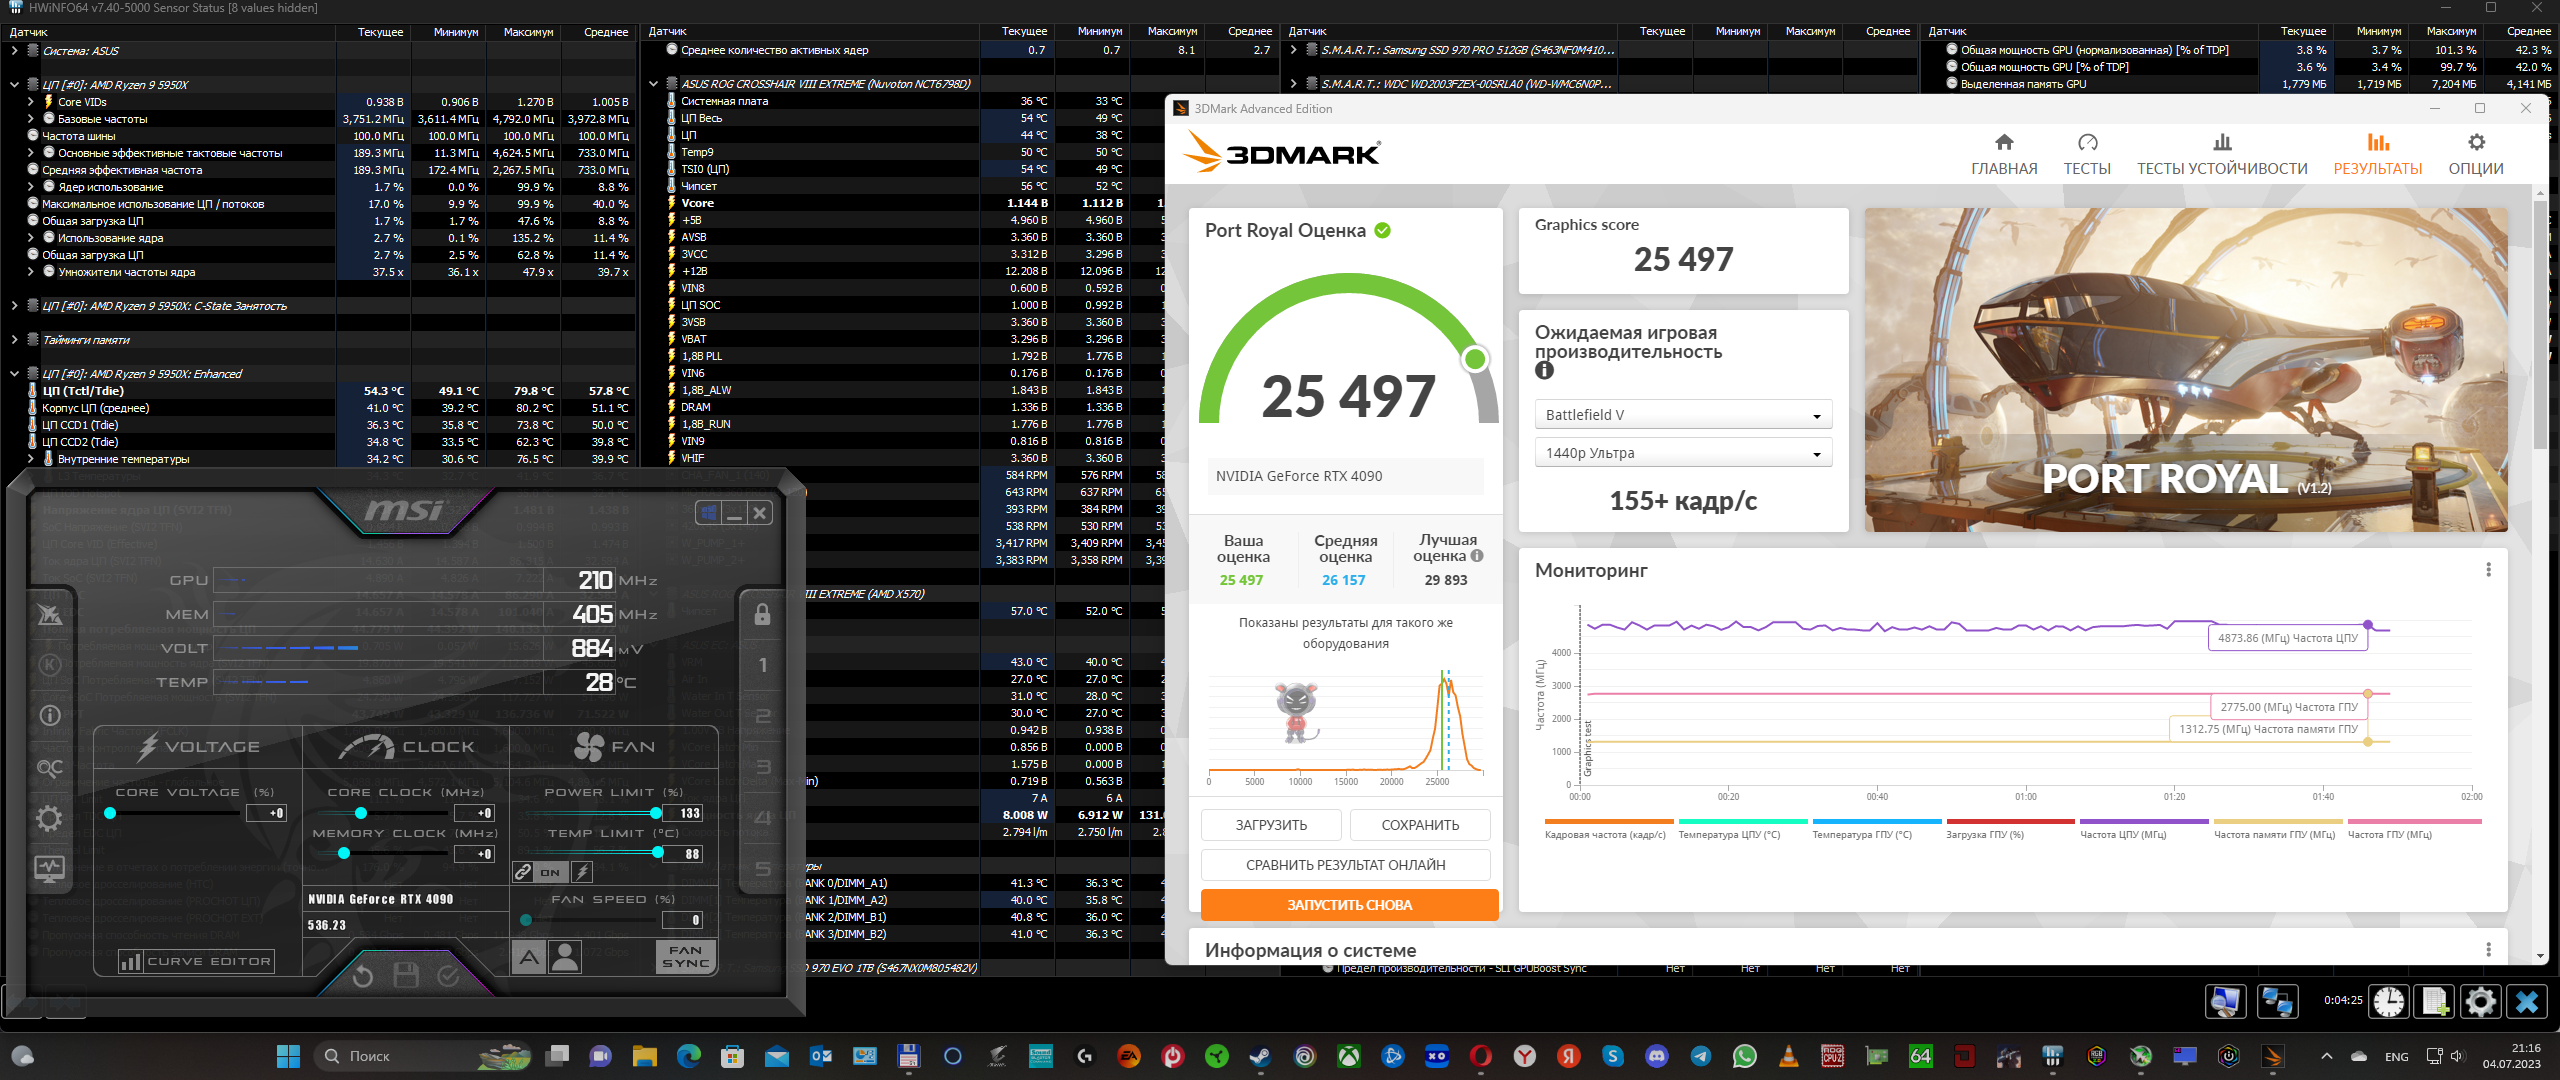Click Afterburner OC Scanner icon
This screenshot has width=2560, height=1080.
point(50,768)
